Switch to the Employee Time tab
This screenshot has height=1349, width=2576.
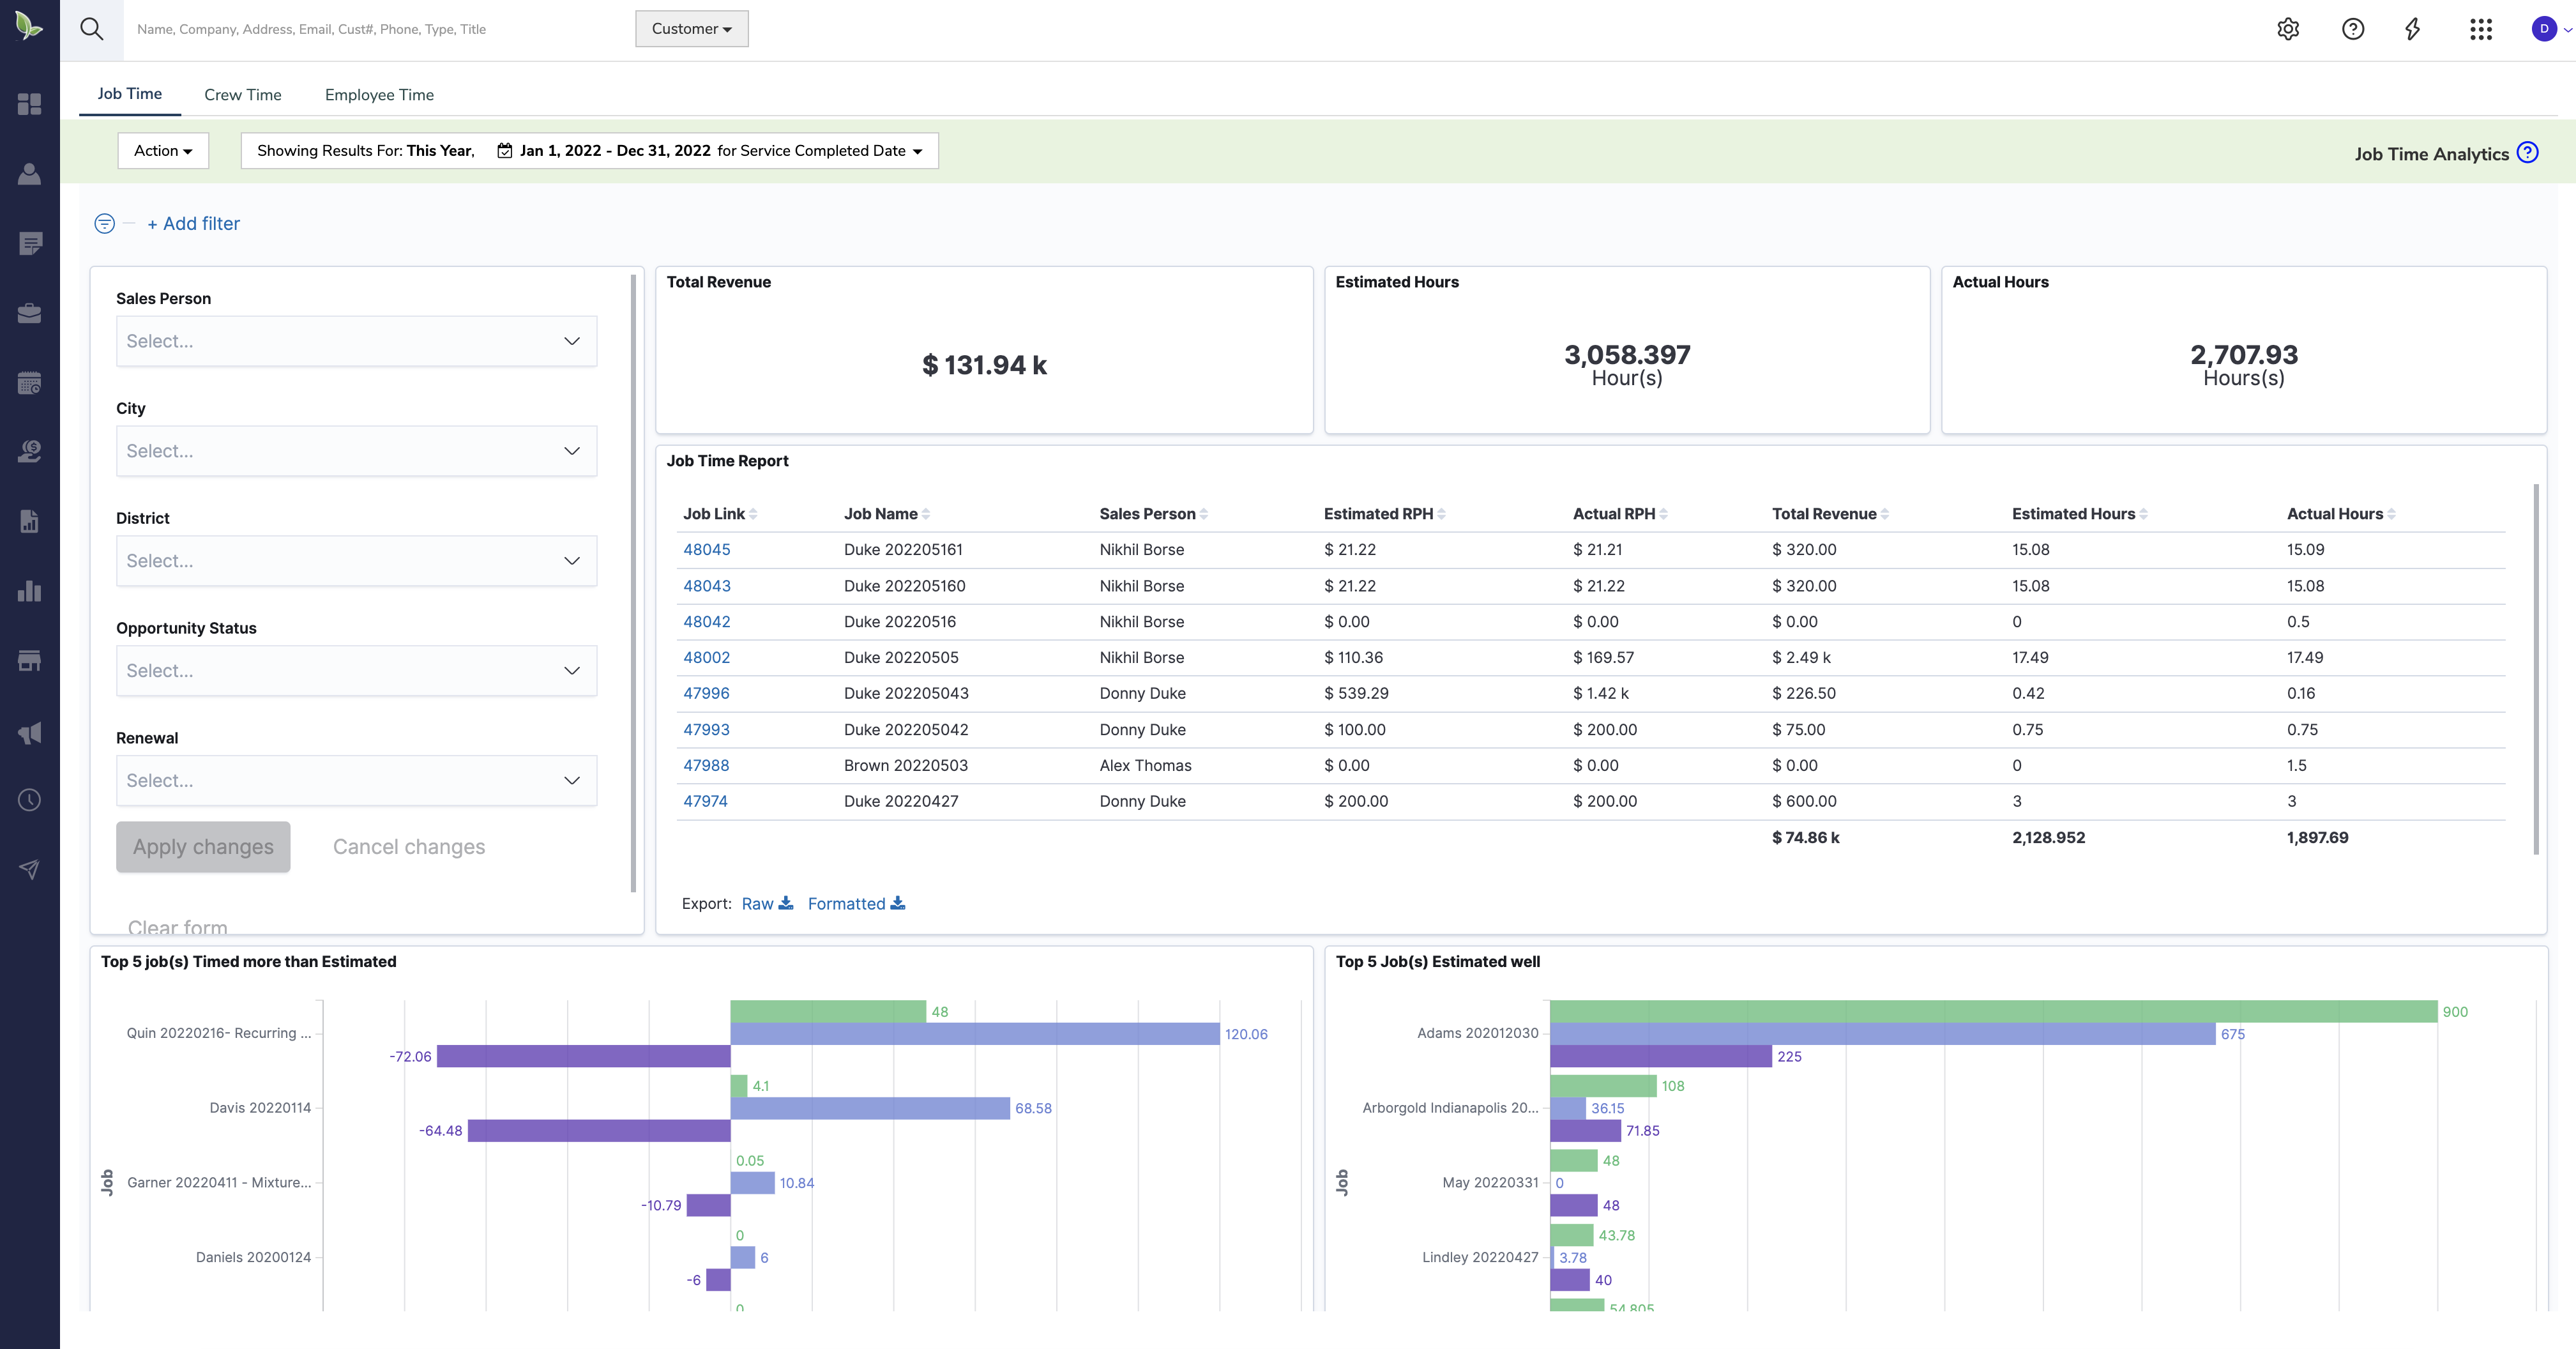[379, 95]
